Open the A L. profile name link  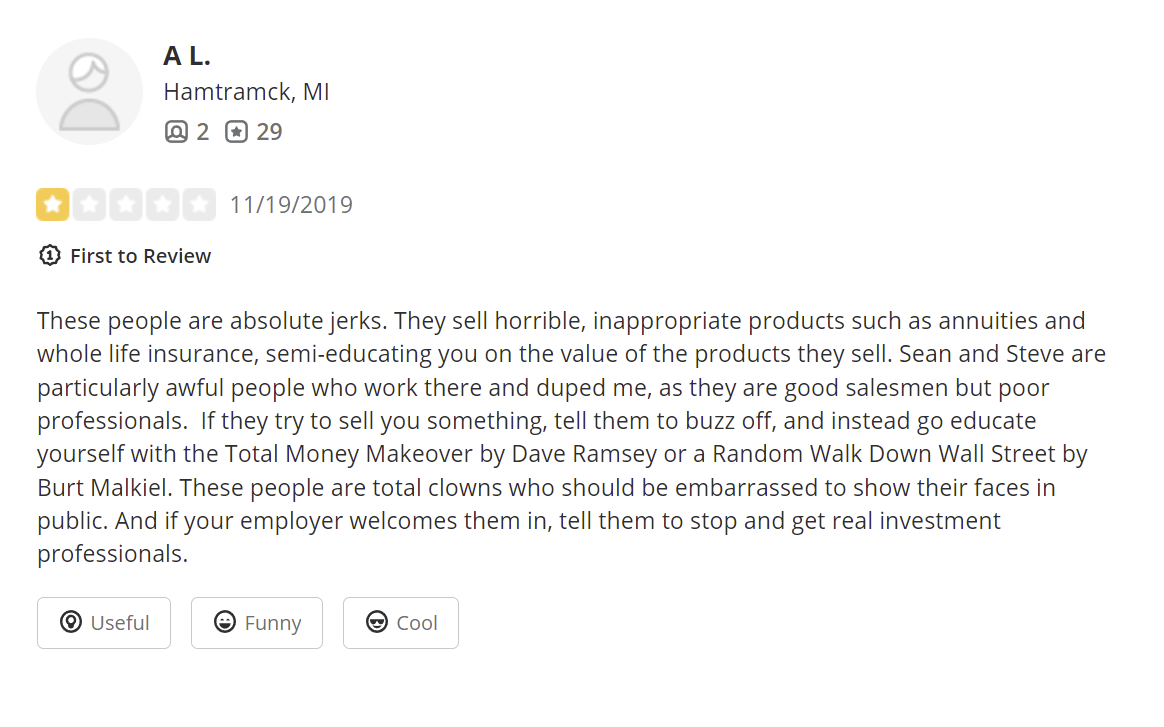point(187,56)
